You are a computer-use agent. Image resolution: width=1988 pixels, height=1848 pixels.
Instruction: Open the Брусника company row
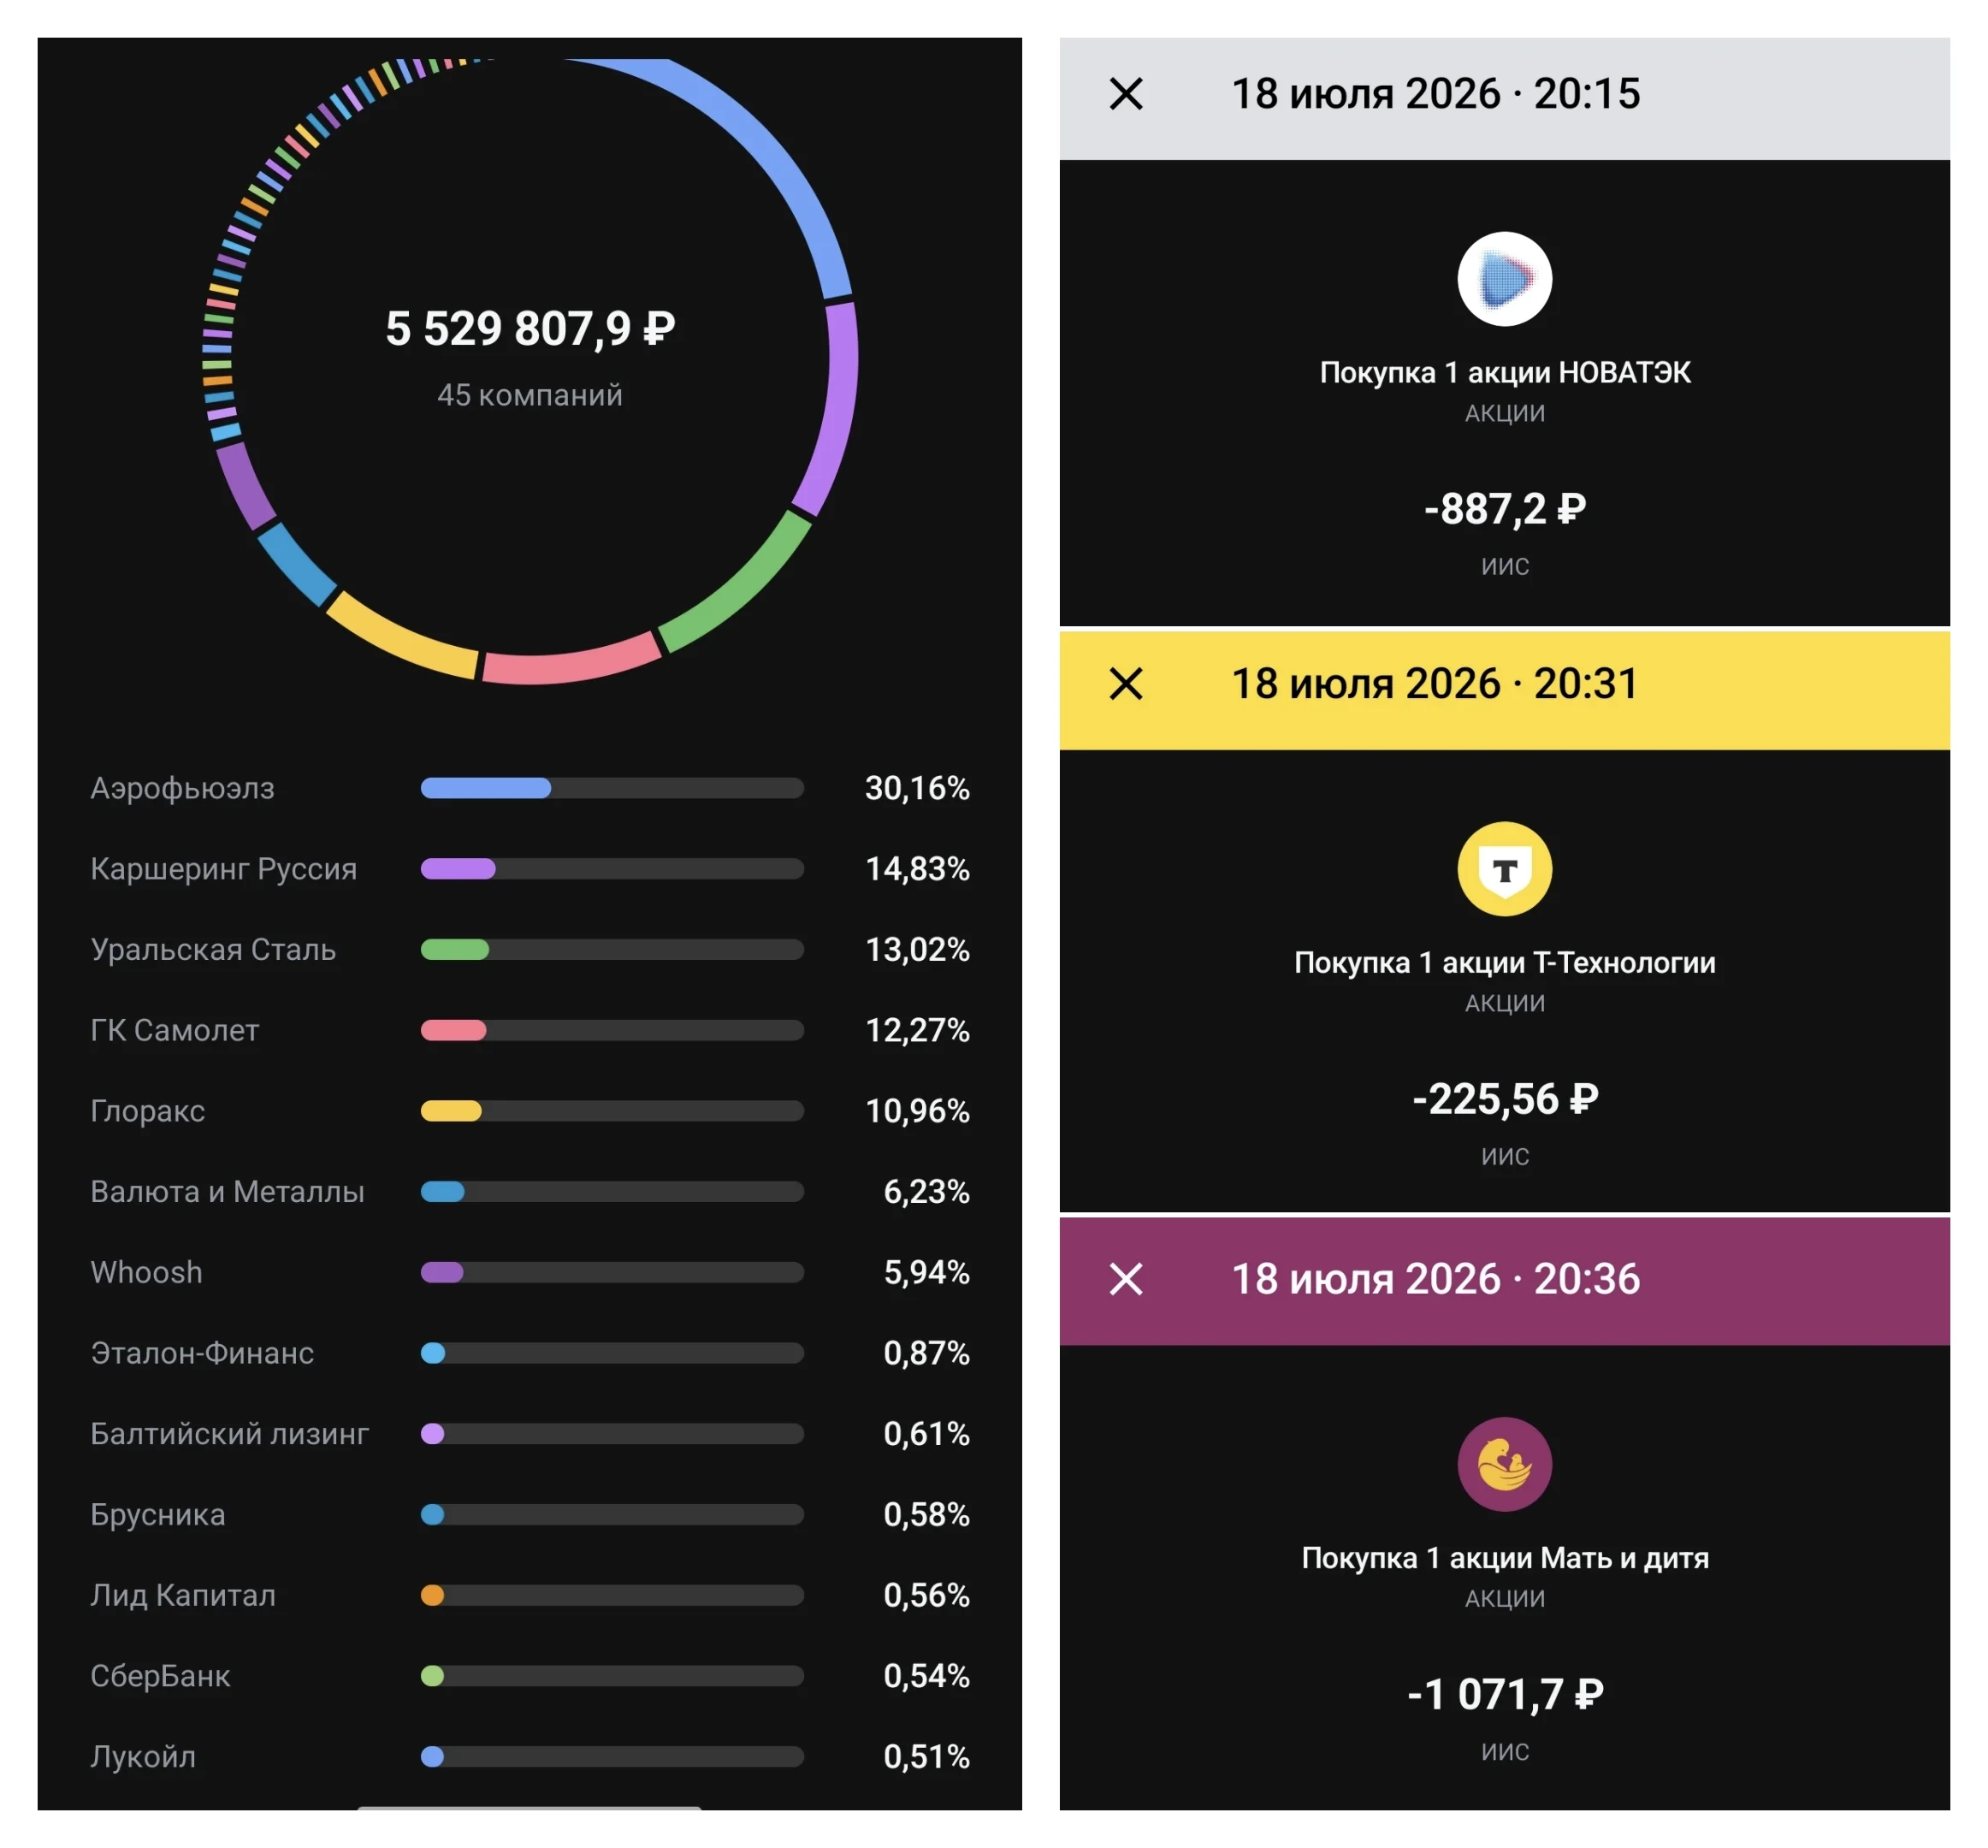pos(530,1514)
